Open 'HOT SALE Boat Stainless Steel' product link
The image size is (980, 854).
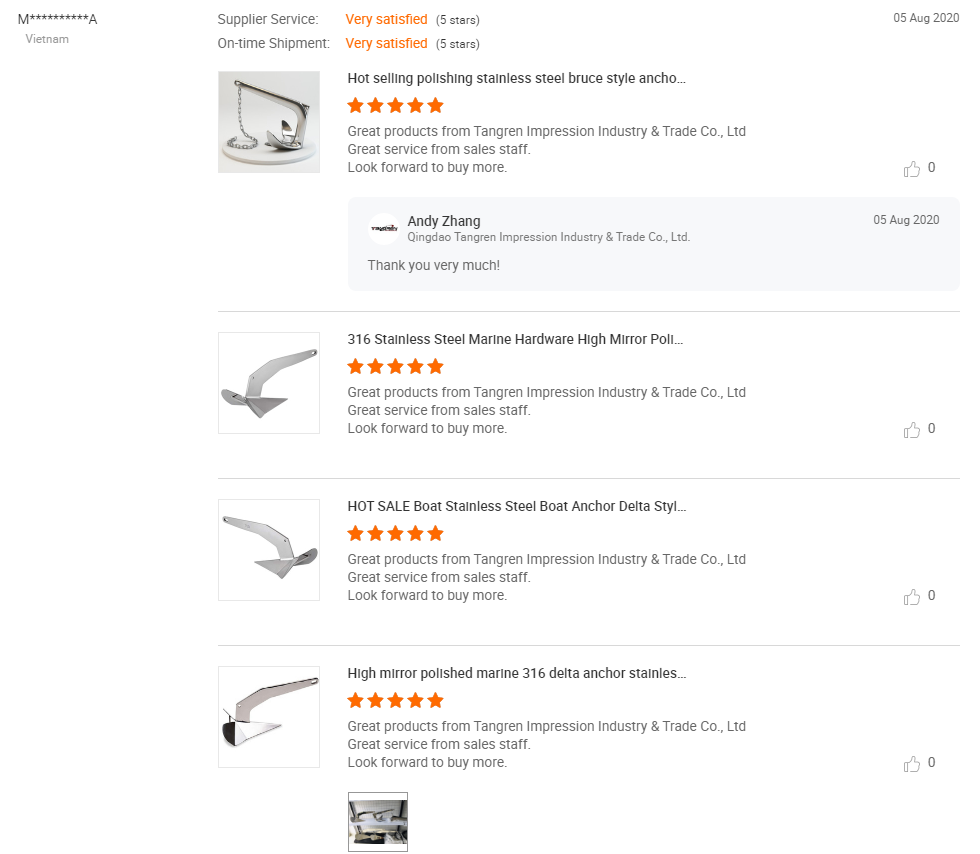[516, 506]
